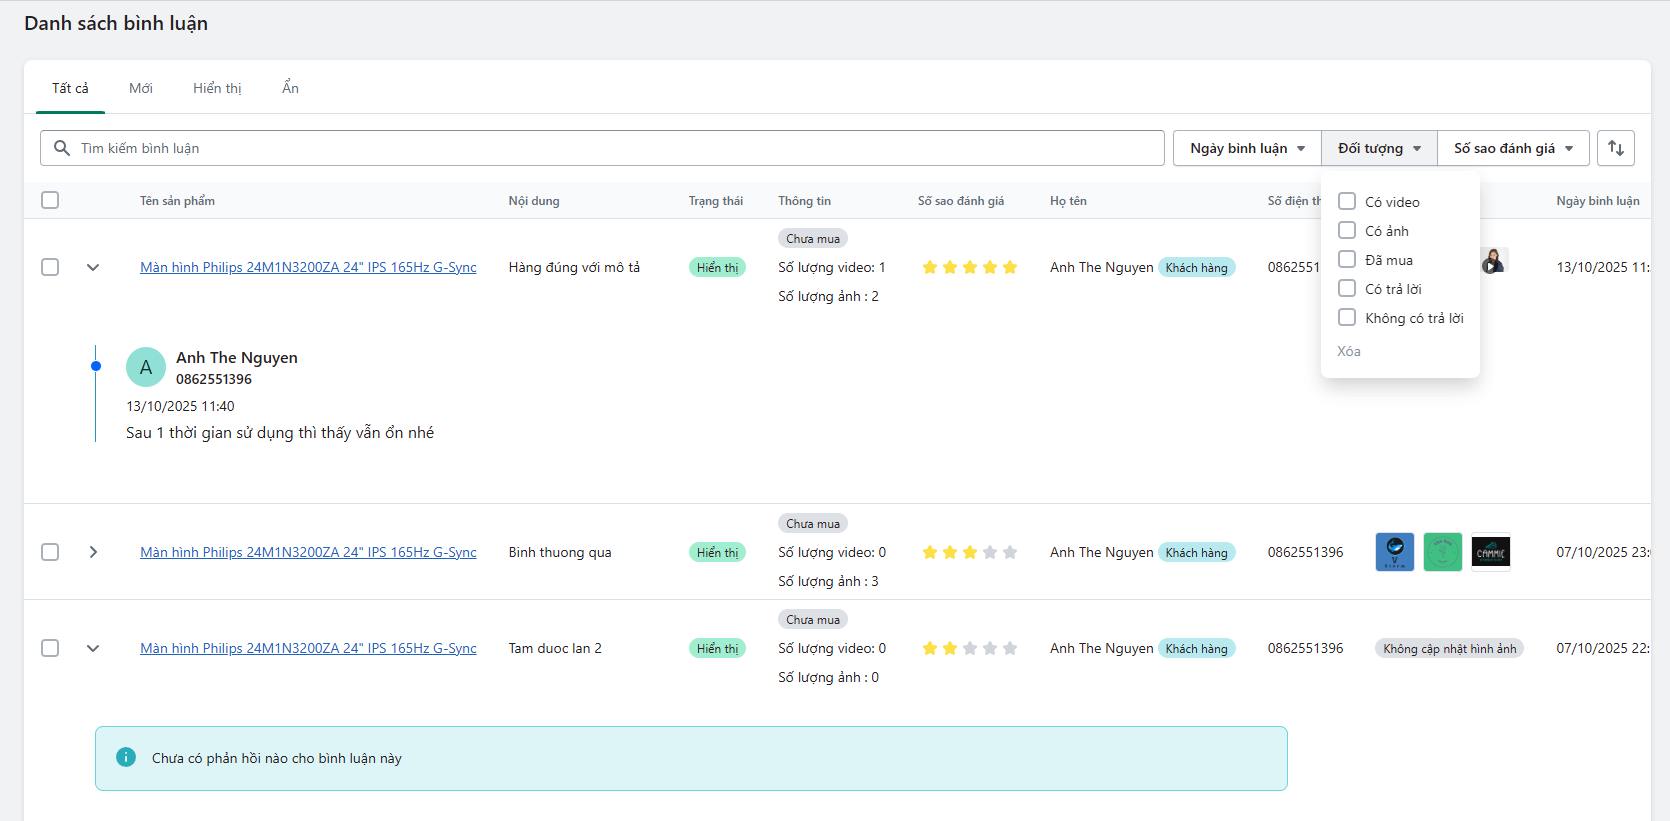Open the Số sao đánh giá dropdown
Image resolution: width=1670 pixels, height=821 pixels.
point(1513,148)
